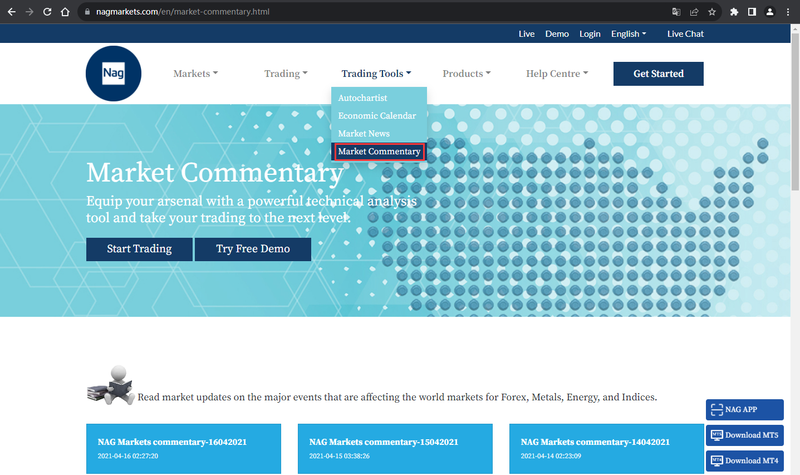Select Economic Calendar menu entry
Screen dimensions: 800x475
377,116
